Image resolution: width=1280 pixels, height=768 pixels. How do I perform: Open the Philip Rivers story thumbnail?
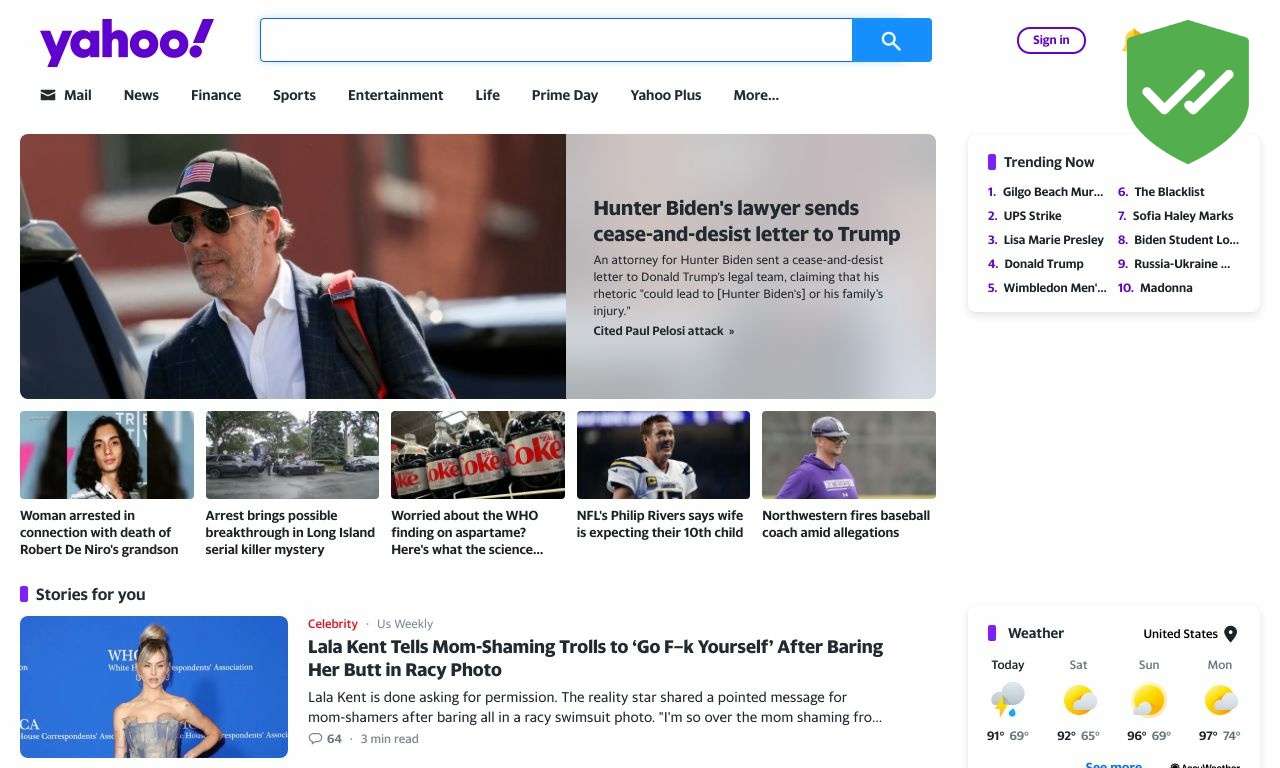coord(663,455)
